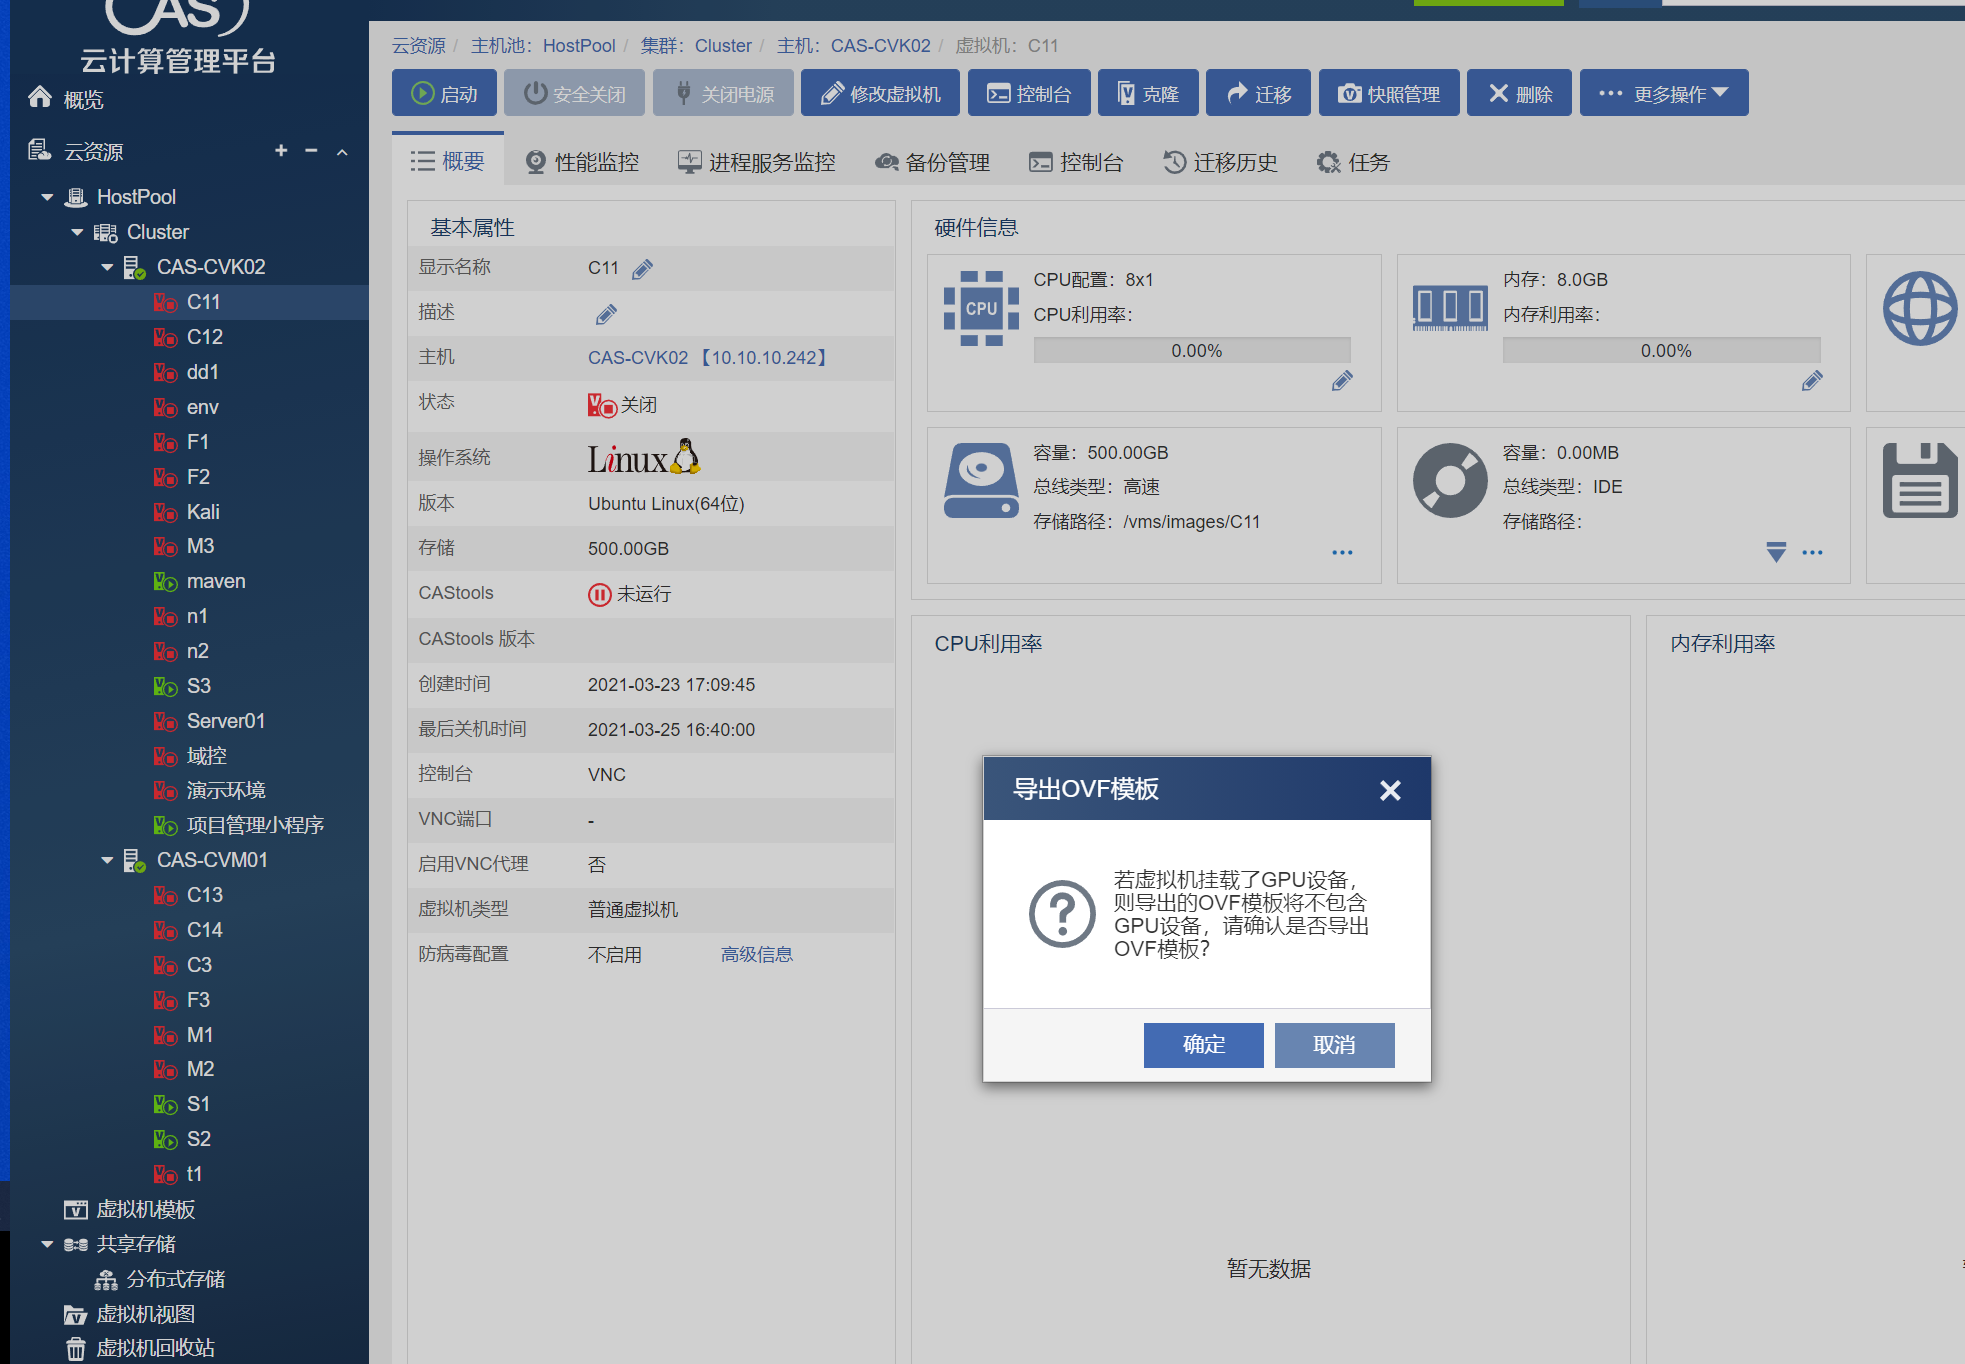This screenshot has height=1364, width=1965.
Task: Select the maven virtual machine in tree
Action: [x=215, y=581]
